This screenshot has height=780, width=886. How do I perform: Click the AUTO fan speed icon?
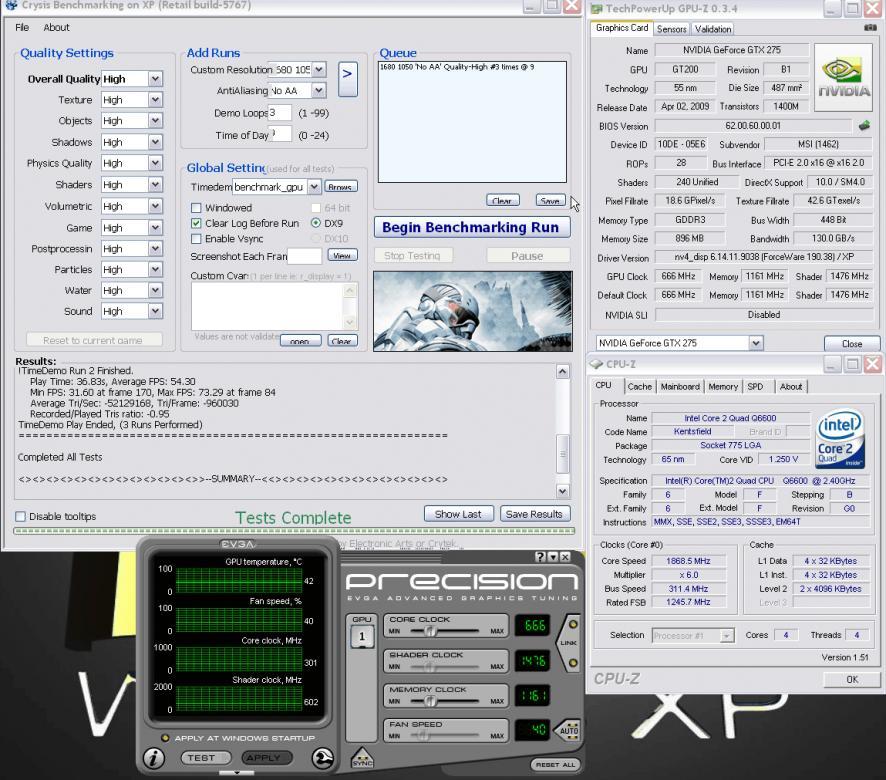[x=568, y=730]
